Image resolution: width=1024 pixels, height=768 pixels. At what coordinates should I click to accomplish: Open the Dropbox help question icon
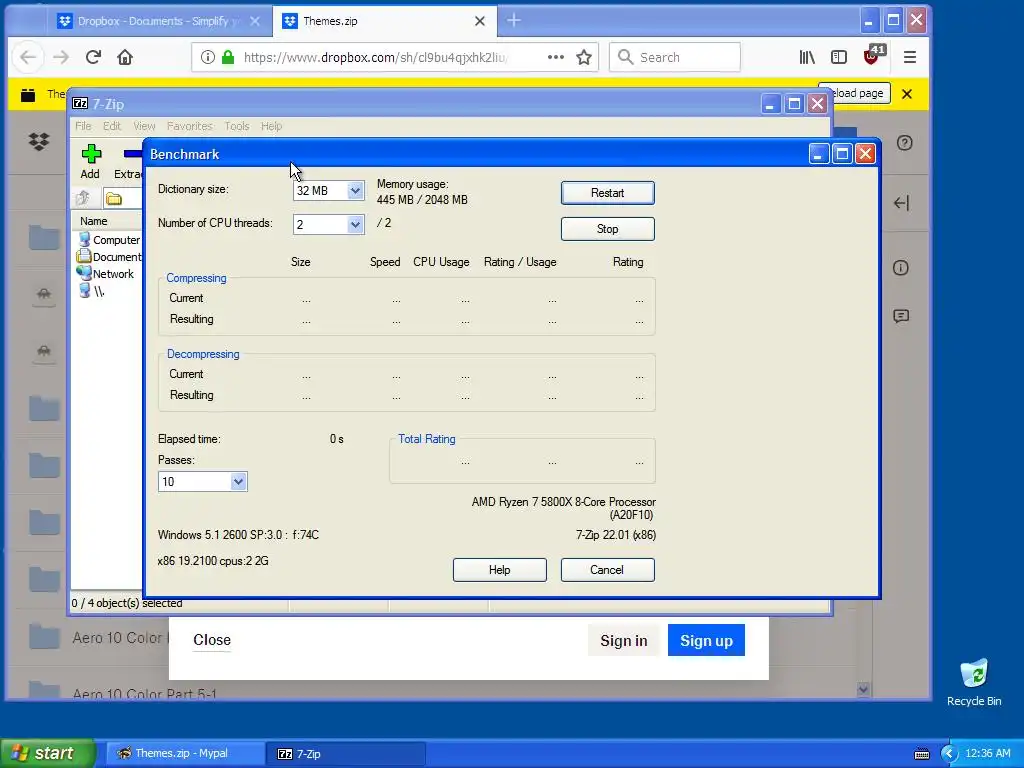[x=904, y=142]
